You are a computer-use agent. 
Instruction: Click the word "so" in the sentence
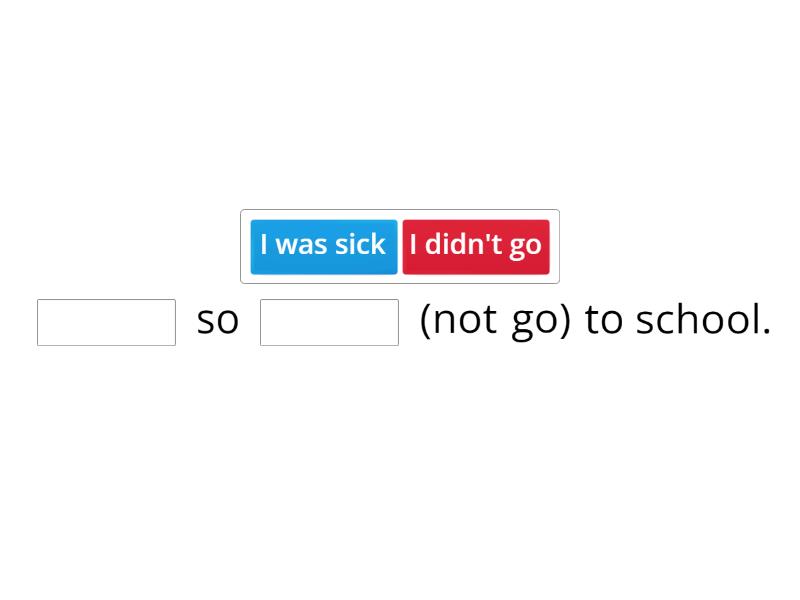coord(218,321)
